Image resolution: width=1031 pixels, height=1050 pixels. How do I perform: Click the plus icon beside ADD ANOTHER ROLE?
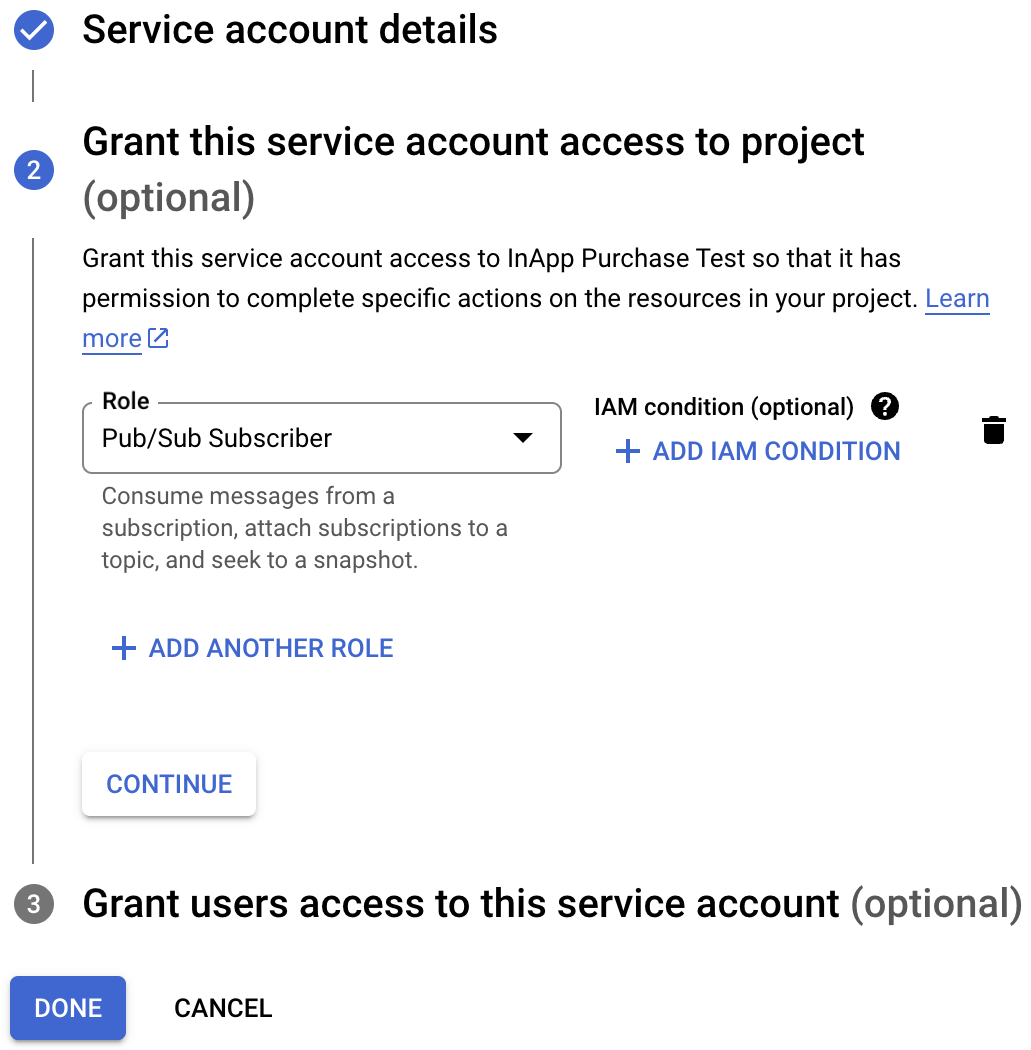click(x=123, y=649)
